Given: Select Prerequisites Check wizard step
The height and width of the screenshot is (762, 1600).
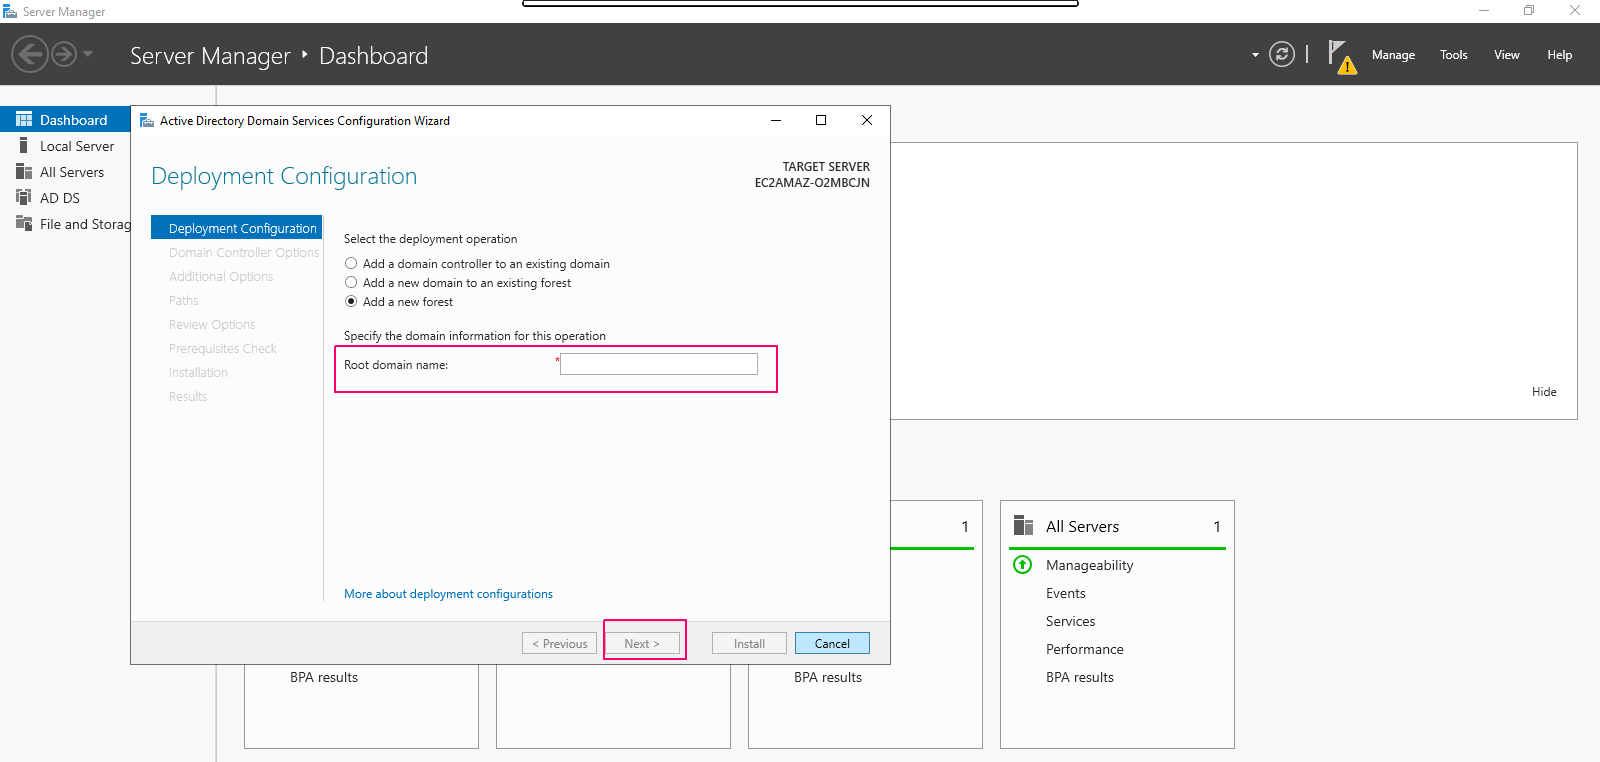Looking at the screenshot, I should [223, 349].
